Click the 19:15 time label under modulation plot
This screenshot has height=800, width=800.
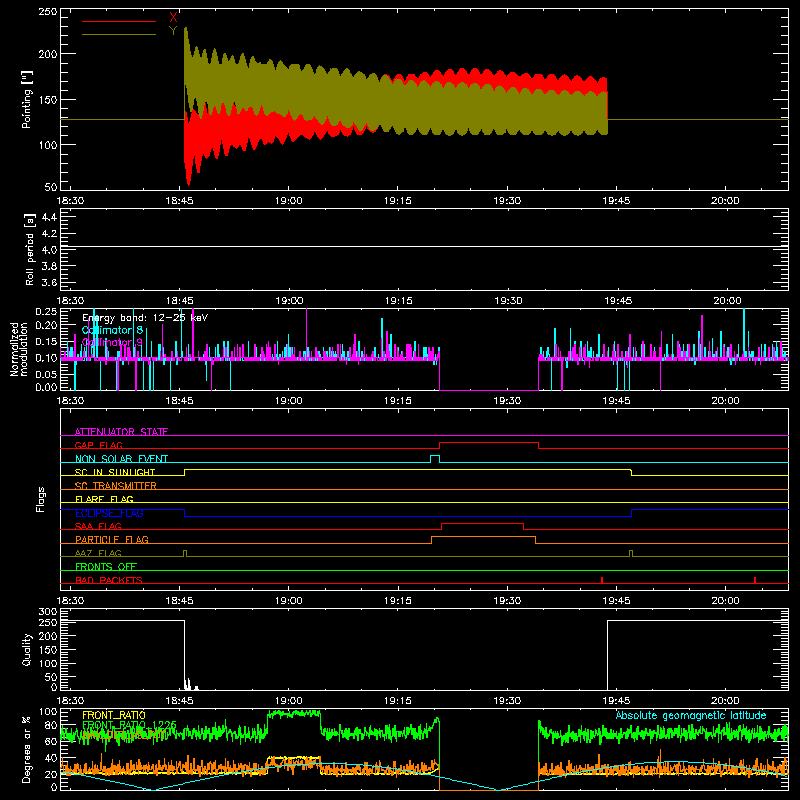(x=398, y=401)
